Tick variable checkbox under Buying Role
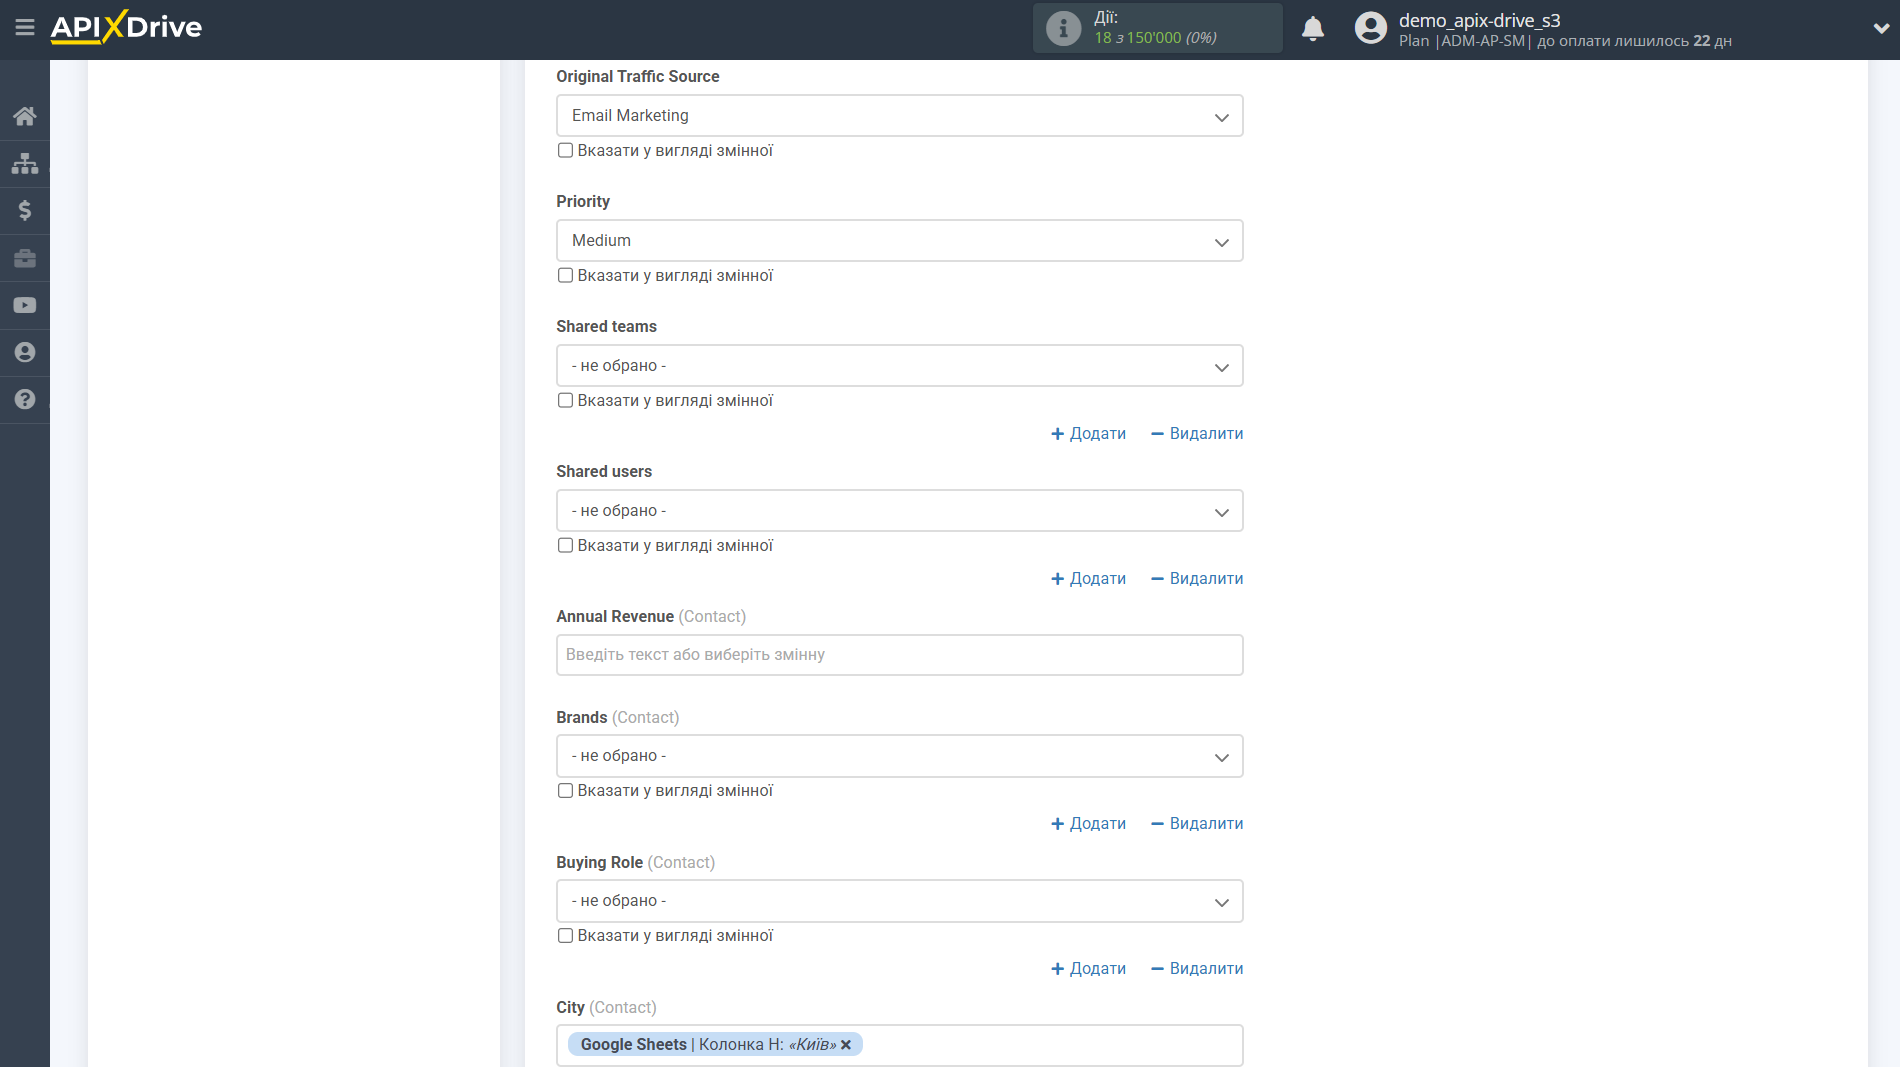The width and height of the screenshot is (1900, 1067). click(x=565, y=936)
